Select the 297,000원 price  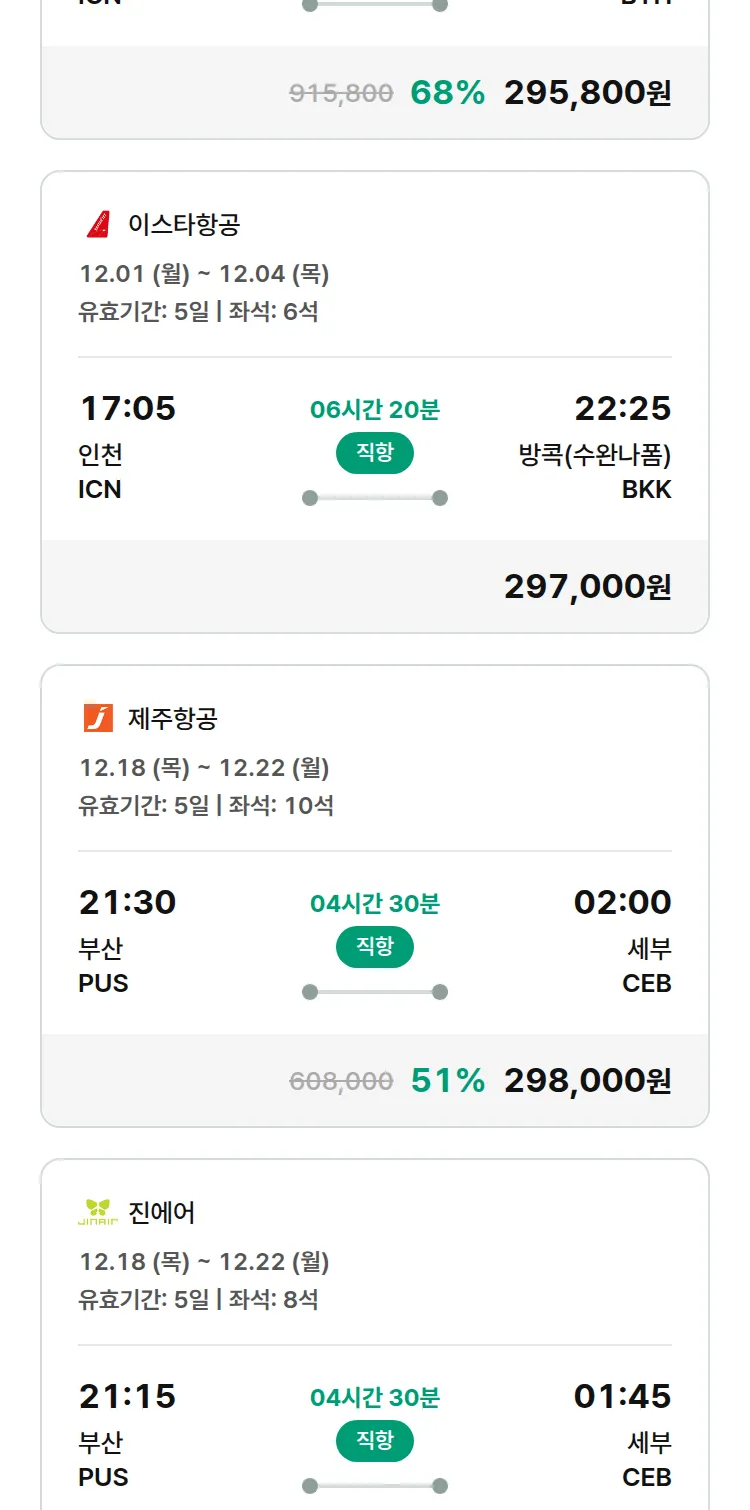587,587
